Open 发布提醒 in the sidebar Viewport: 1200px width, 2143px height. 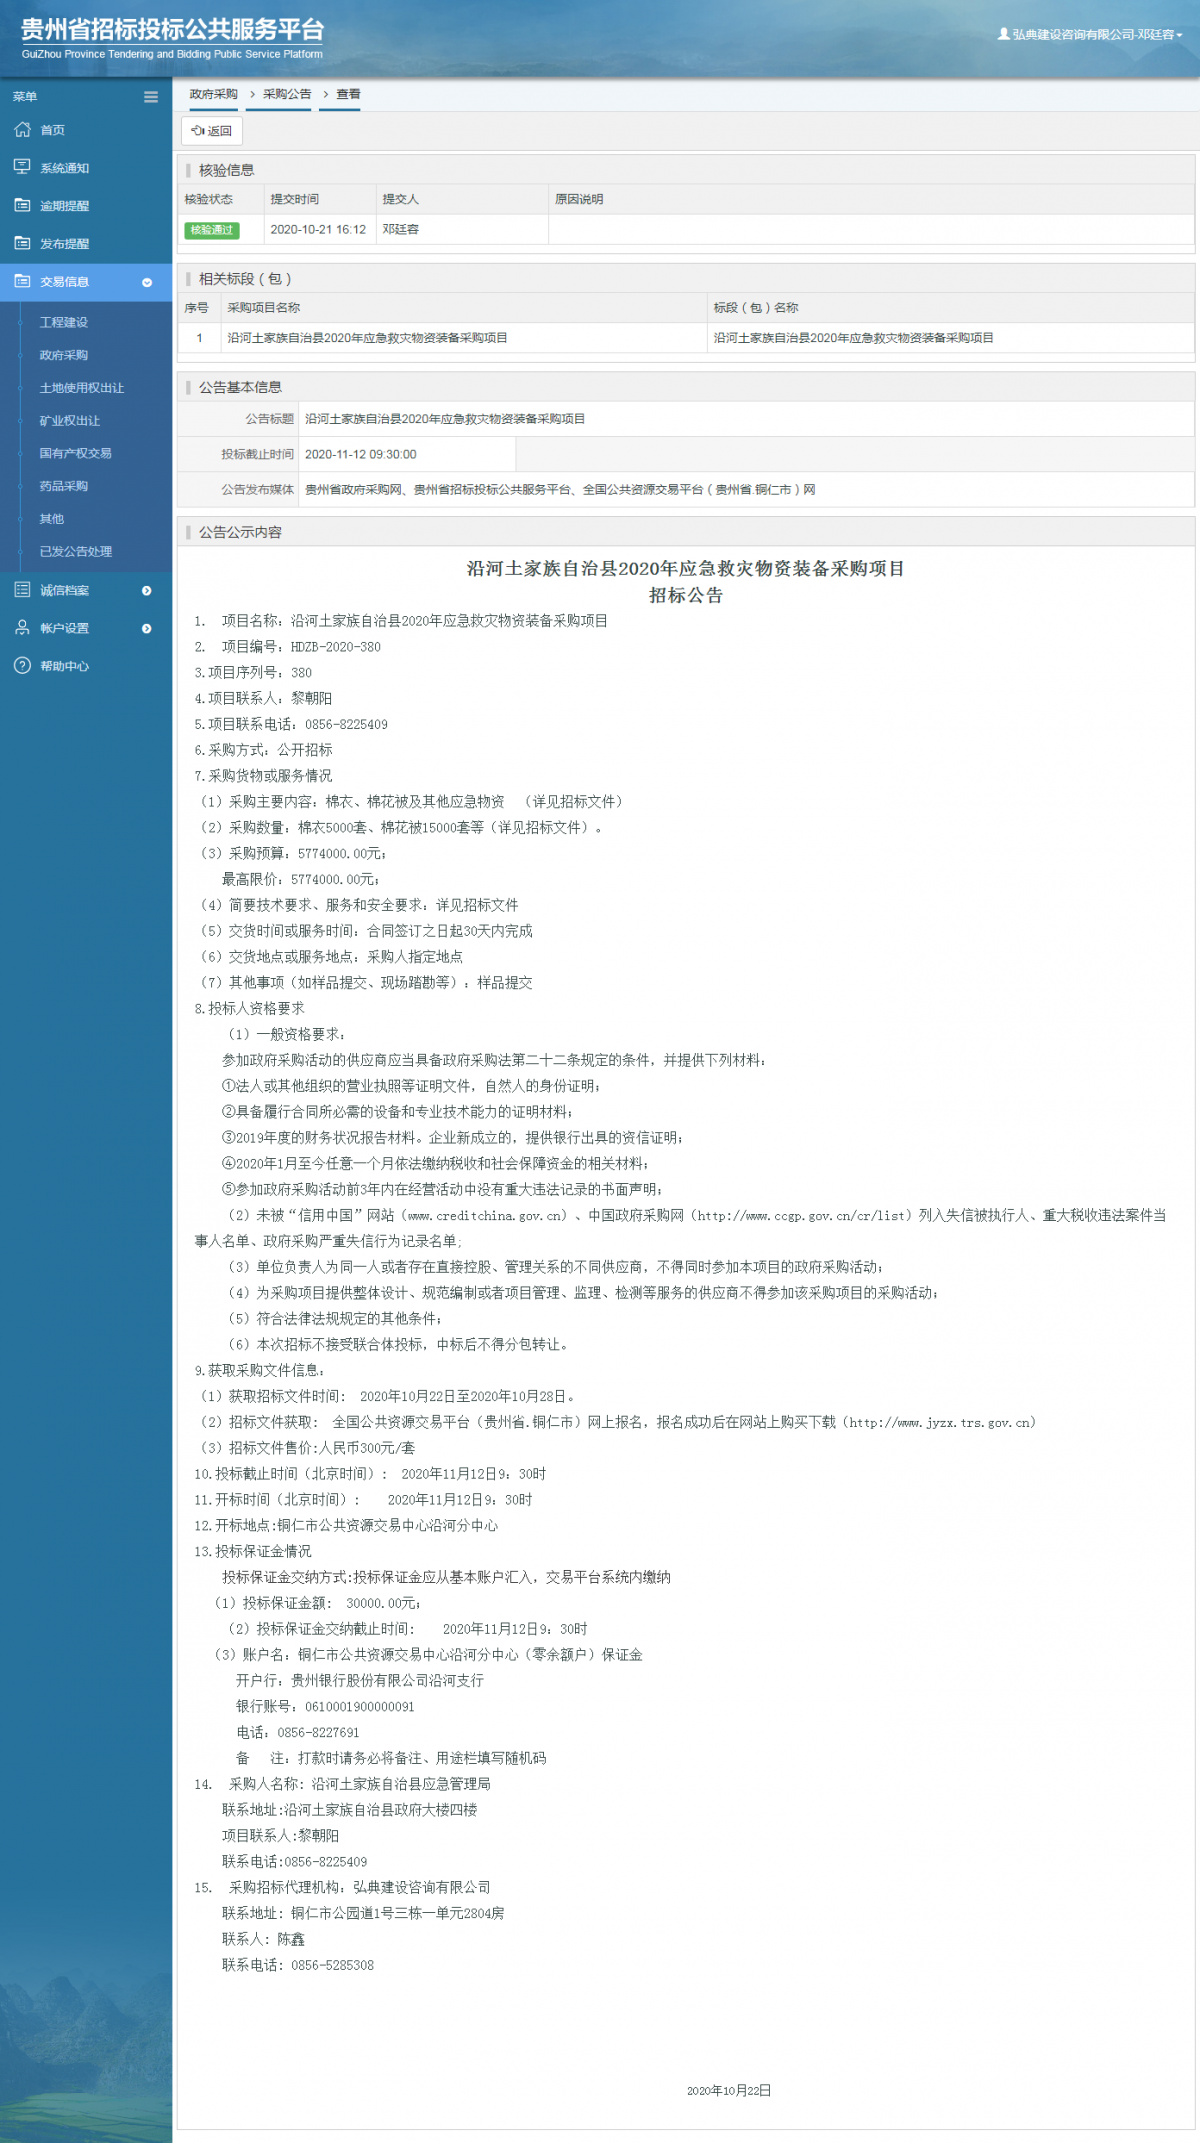tap(64, 244)
